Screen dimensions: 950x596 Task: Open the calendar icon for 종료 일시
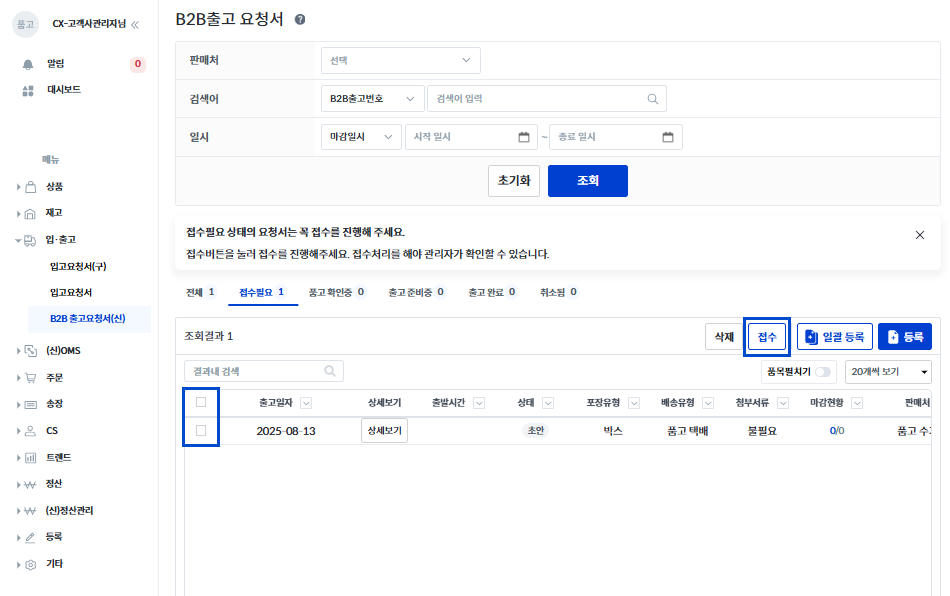[x=668, y=137]
